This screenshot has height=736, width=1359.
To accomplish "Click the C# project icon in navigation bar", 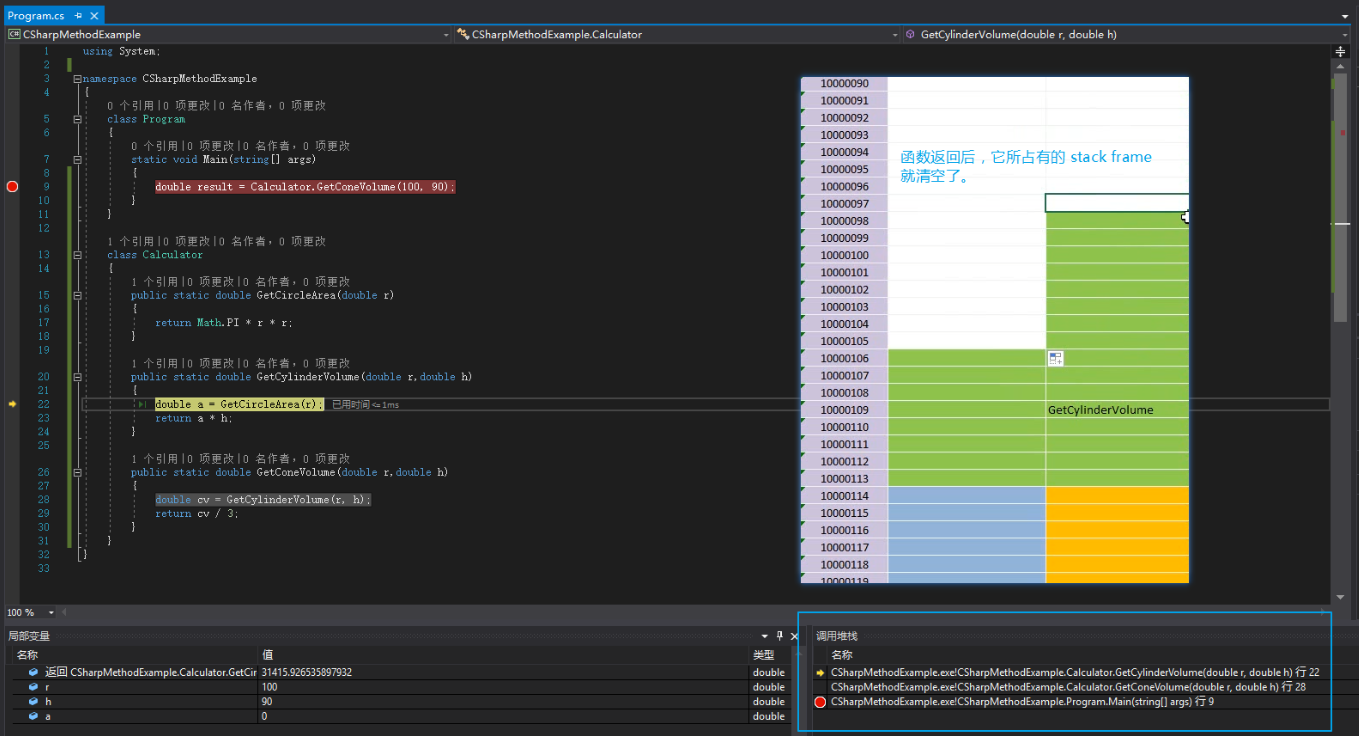I will pyautogui.click(x=14, y=34).
